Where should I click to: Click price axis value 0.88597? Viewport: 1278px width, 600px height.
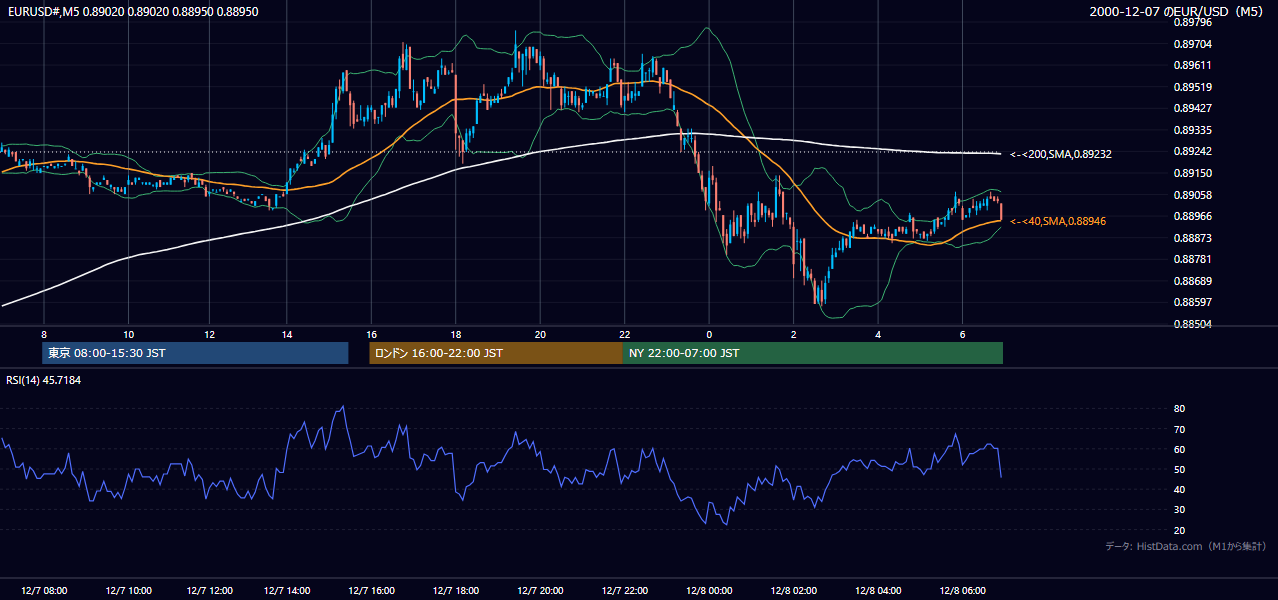1192,302
